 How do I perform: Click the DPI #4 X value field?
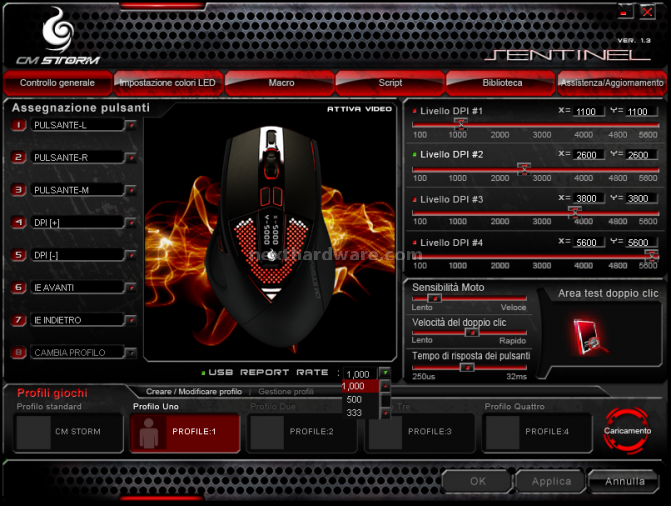pyautogui.click(x=588, y=242)
